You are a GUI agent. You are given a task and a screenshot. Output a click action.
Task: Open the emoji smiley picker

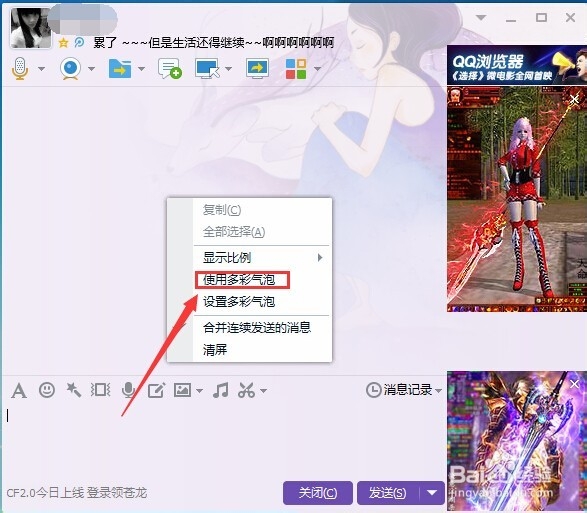47,390
